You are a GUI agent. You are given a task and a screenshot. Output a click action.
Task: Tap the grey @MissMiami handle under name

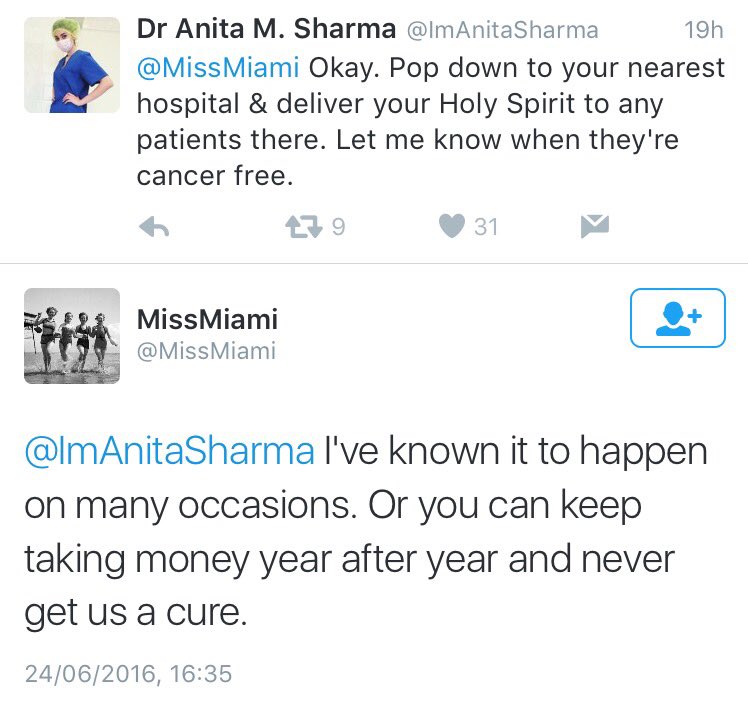[206, 351]
